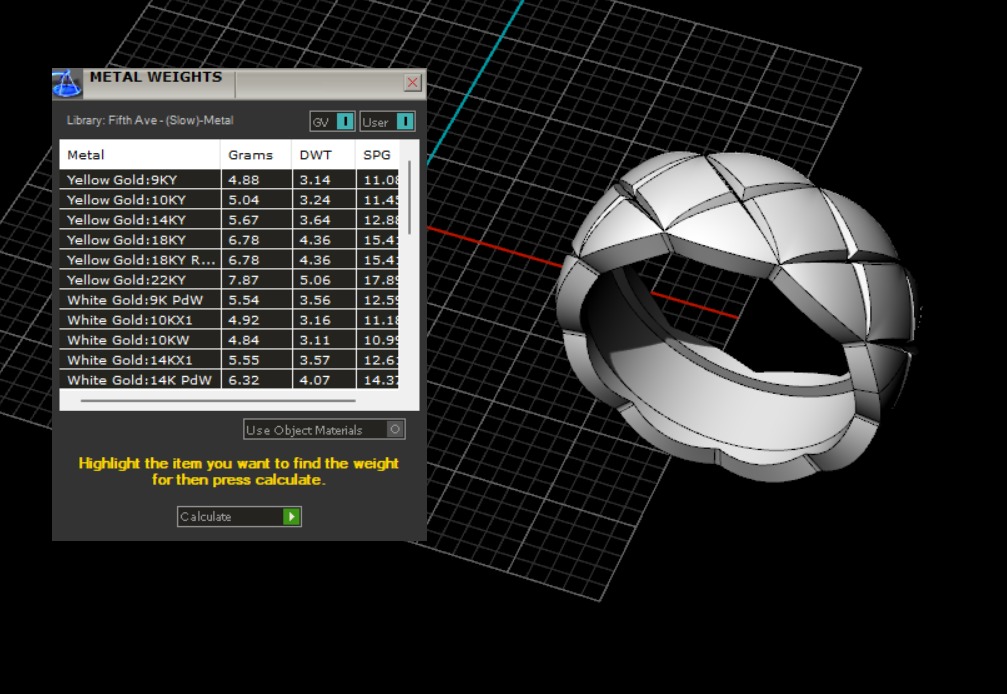Click the green Calculate arrow icon

click(x=292, y=517)
